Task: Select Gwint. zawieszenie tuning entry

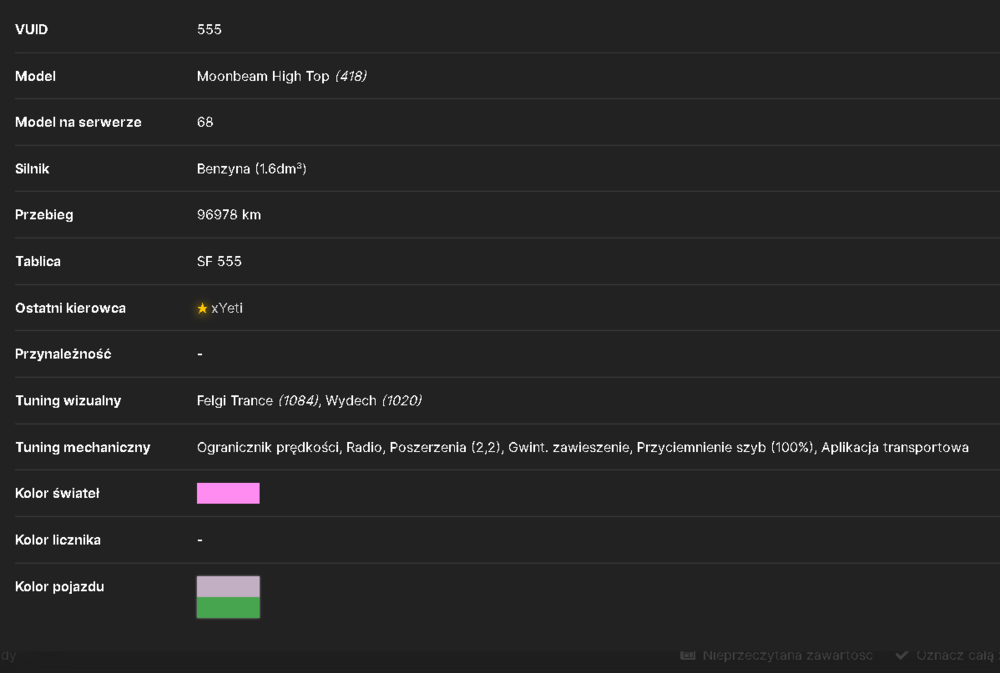Action: pyautogui.click(x=569, y=447)
